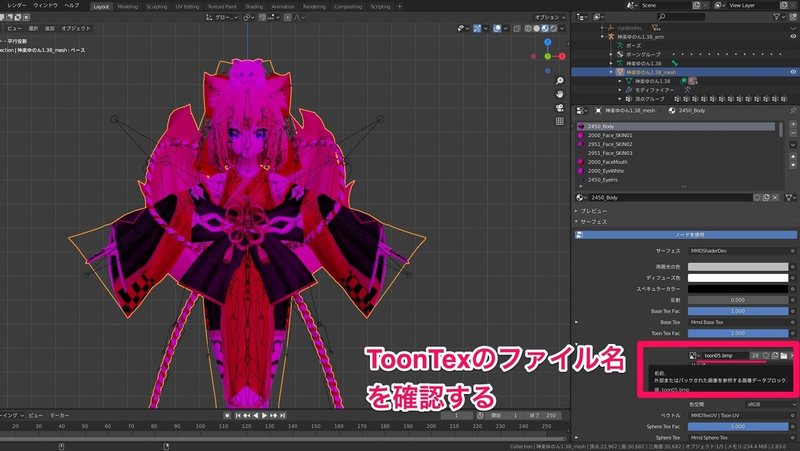Expand the プレビュー panel
The height and width of the screenshot is (451, 800).
click(x=591, y=211)
